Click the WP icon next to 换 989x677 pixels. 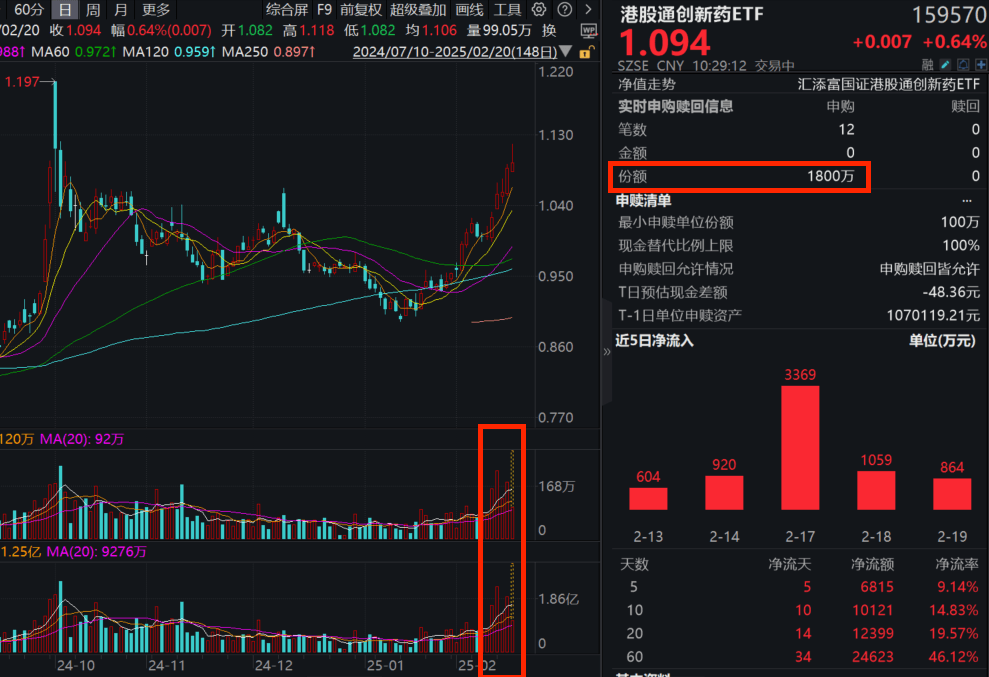pos(589,31)
